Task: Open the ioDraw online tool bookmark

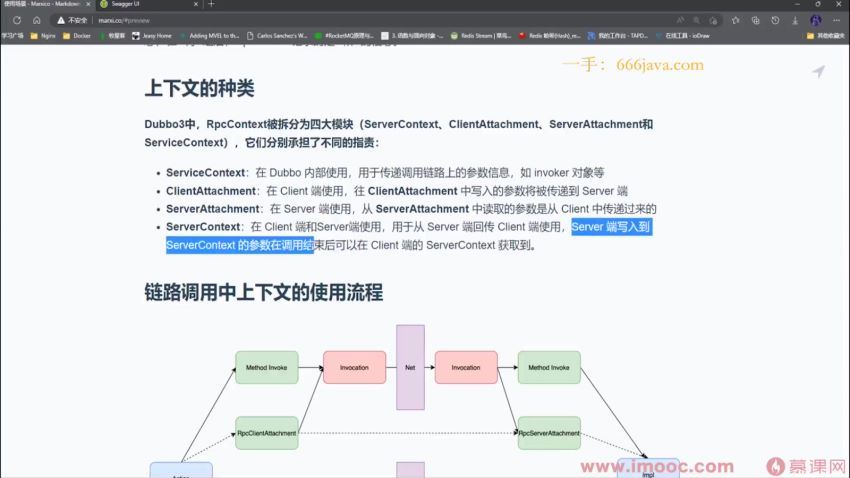Action: coord(682,36)
